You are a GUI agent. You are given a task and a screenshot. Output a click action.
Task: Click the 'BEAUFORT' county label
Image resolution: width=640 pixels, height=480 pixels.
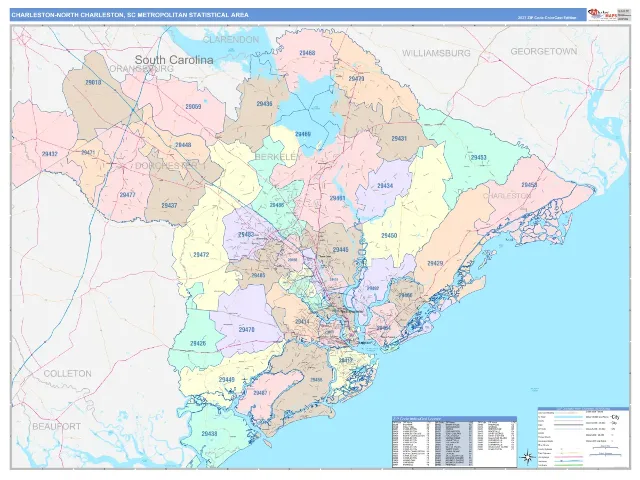(57, 427)
